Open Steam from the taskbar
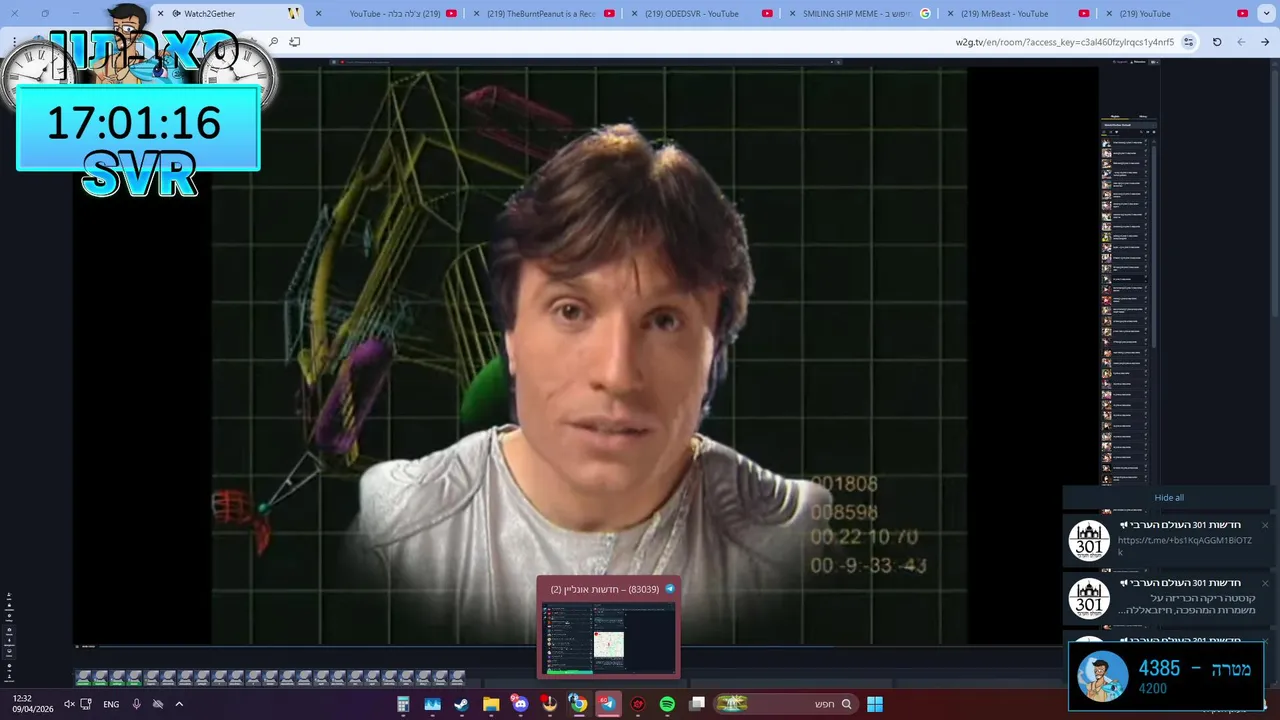Screen dimensions: 1280x720 [x=462, y=704]
